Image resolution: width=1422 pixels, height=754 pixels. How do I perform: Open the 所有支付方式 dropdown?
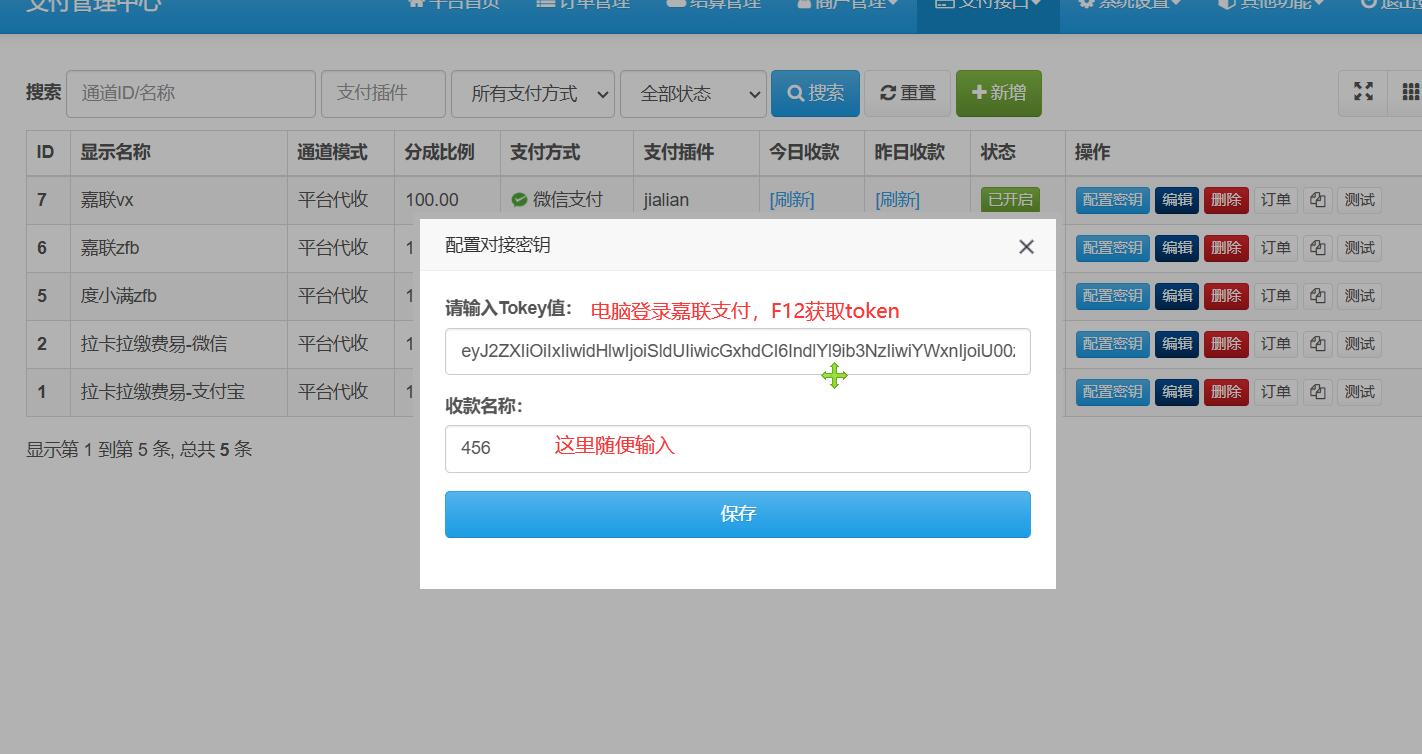[x=533, y=93]
